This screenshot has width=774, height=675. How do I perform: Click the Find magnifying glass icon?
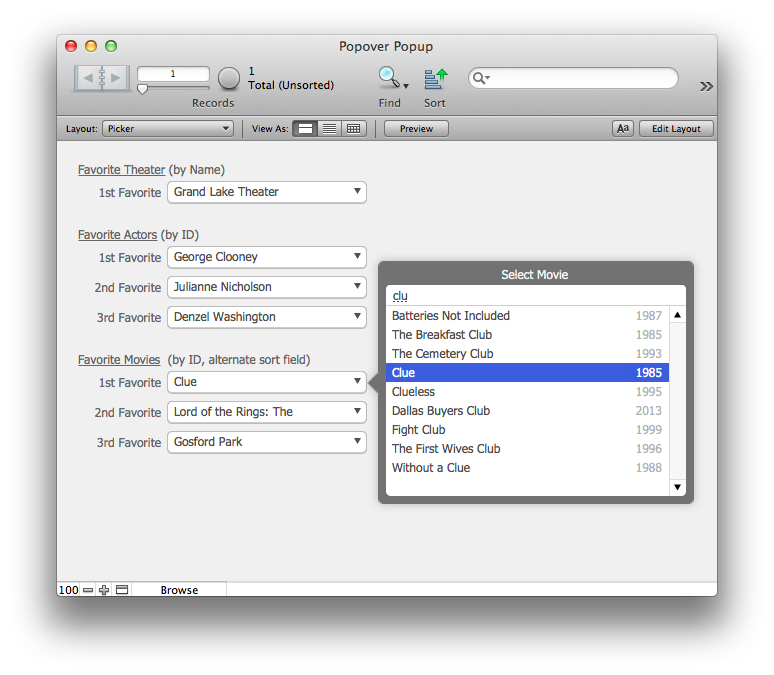(389, 78)
